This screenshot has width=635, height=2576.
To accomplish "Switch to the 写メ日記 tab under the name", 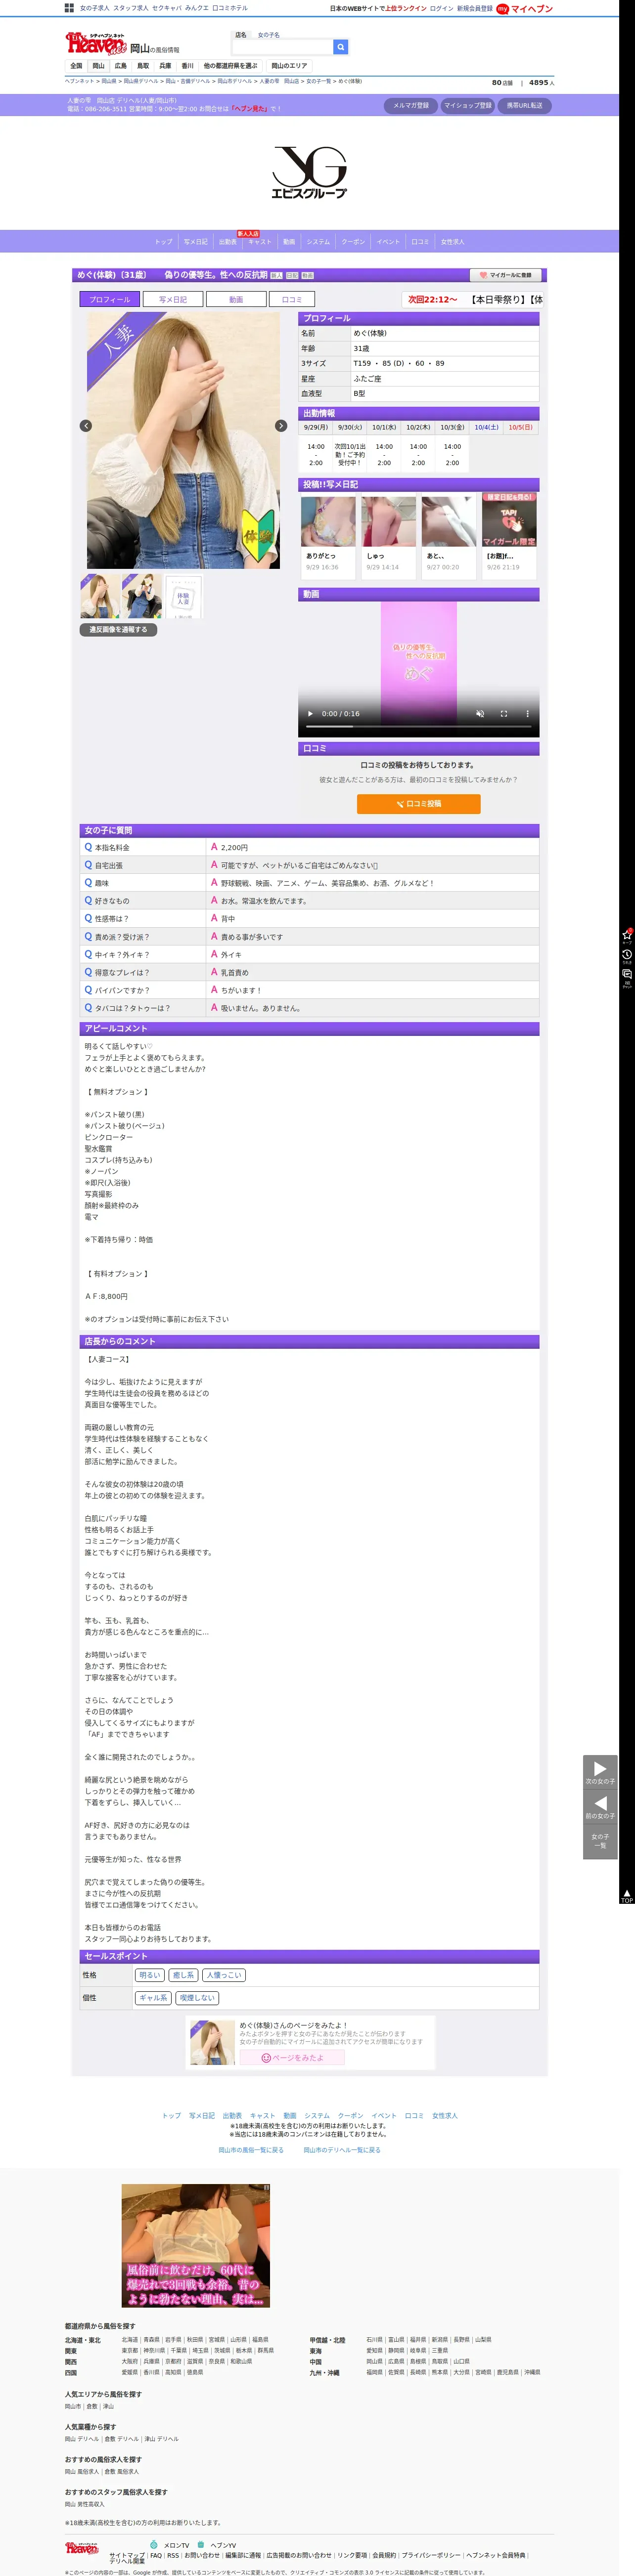I will [x=173, y=299].
